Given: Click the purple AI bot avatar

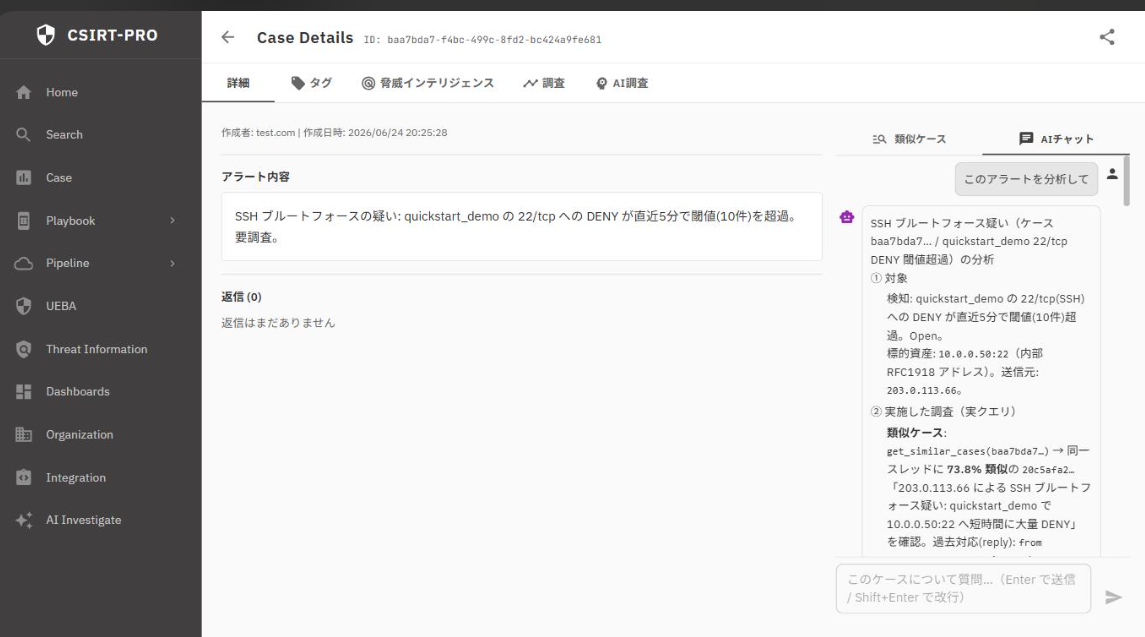Looking at the screenshot, I should pyautogui.click(x=846, y=216).
